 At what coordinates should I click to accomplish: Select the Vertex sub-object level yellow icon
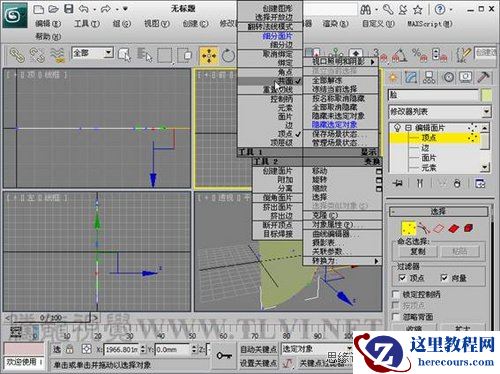click(409, 228)
